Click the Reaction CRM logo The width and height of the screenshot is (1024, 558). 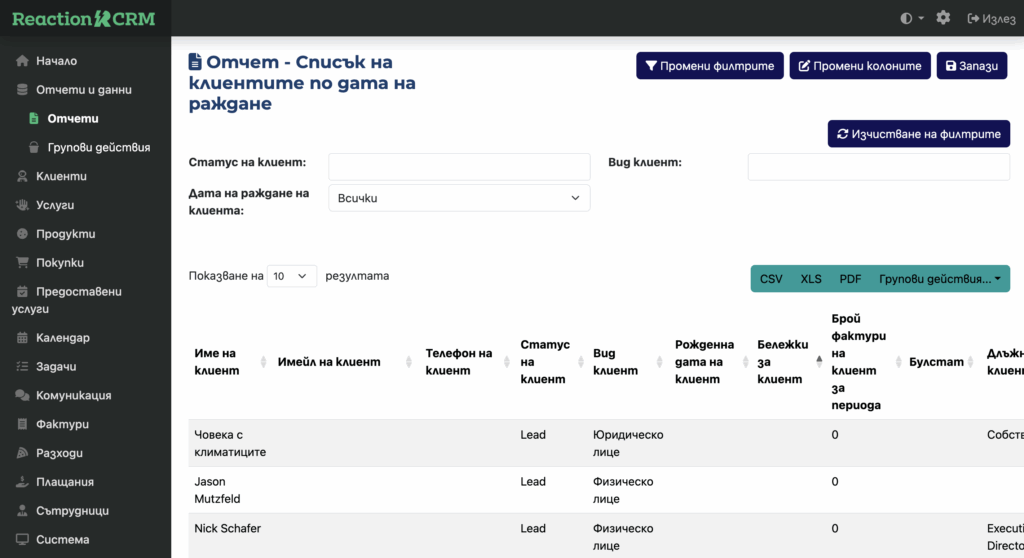tap(84, 18)
